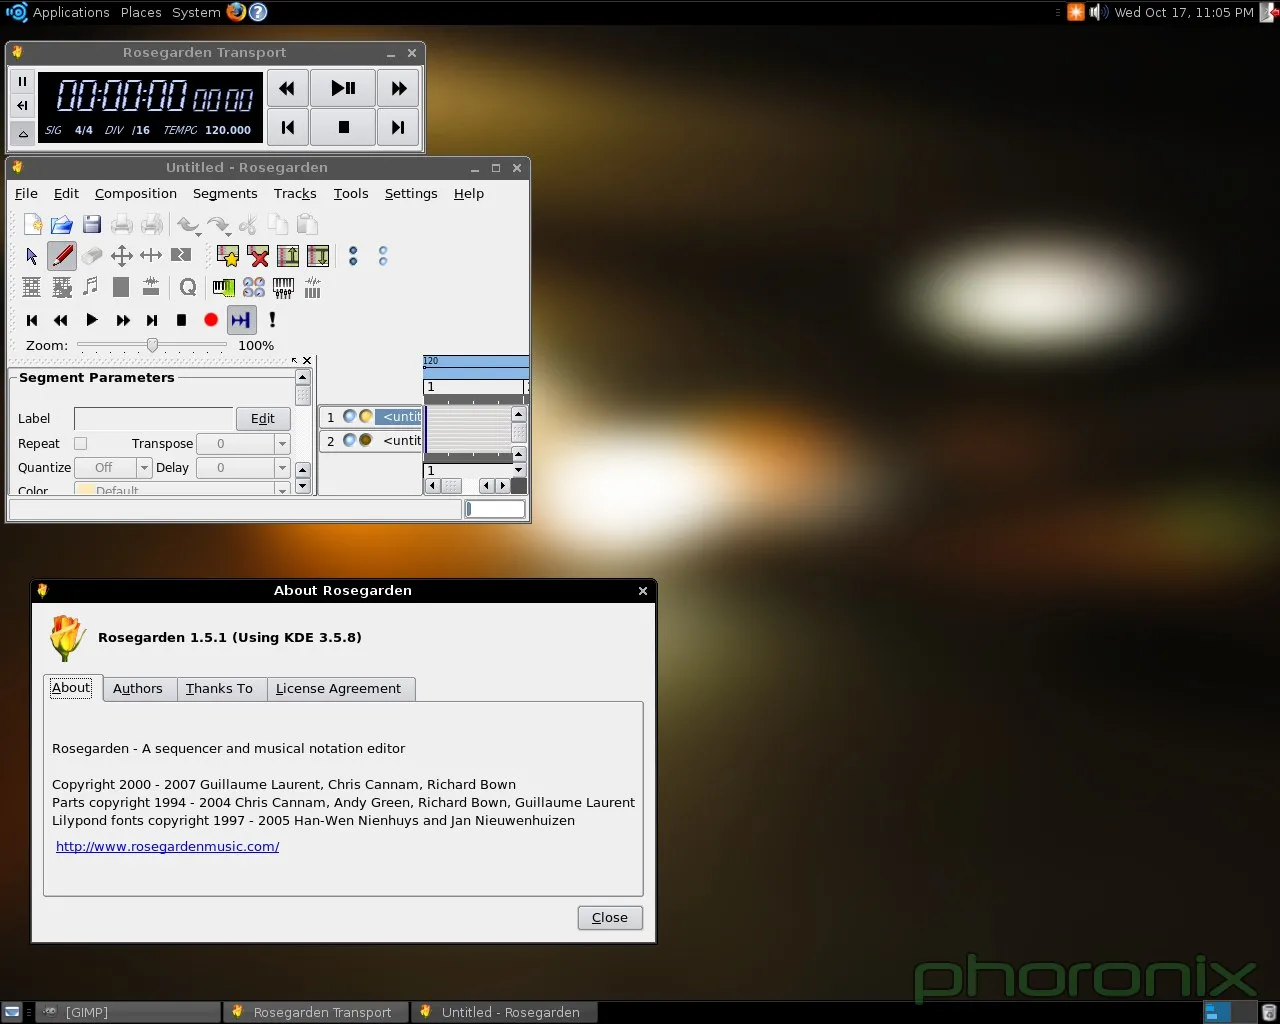The image size is (1280, 1024).
Task: Open the Thanks To tab
Action: coord(219,689)
